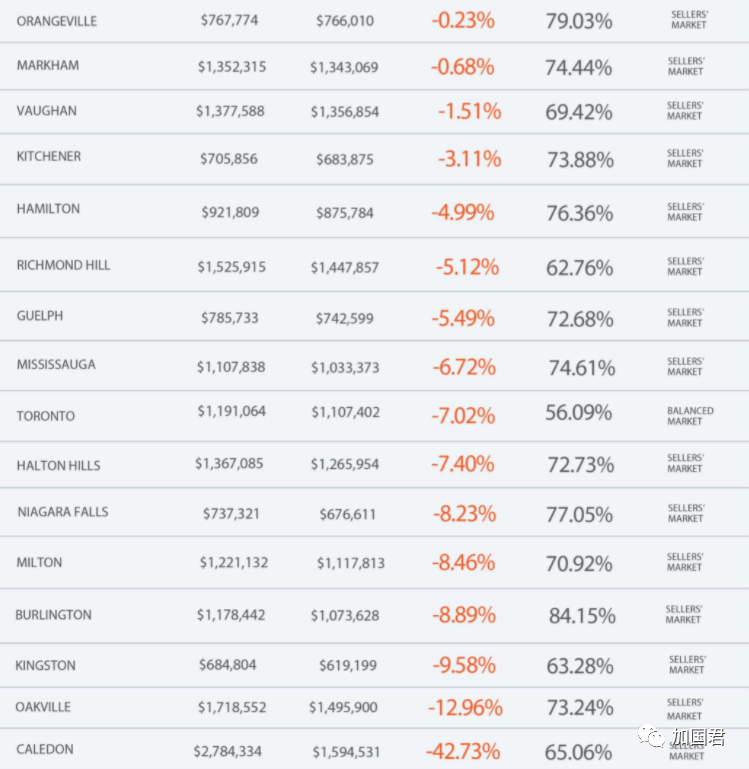This screenshot has height=769, width=749.
Task: Select Vaughan's -1.51% change value
Action: (x=469, y=111)
